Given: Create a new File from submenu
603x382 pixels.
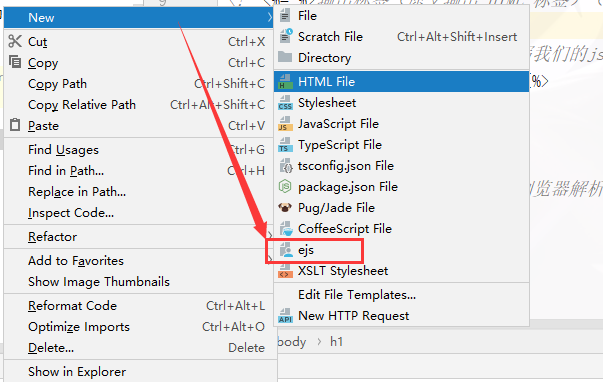Looking at the screenshot, I should pyautogui.click(x=401, y=16).
